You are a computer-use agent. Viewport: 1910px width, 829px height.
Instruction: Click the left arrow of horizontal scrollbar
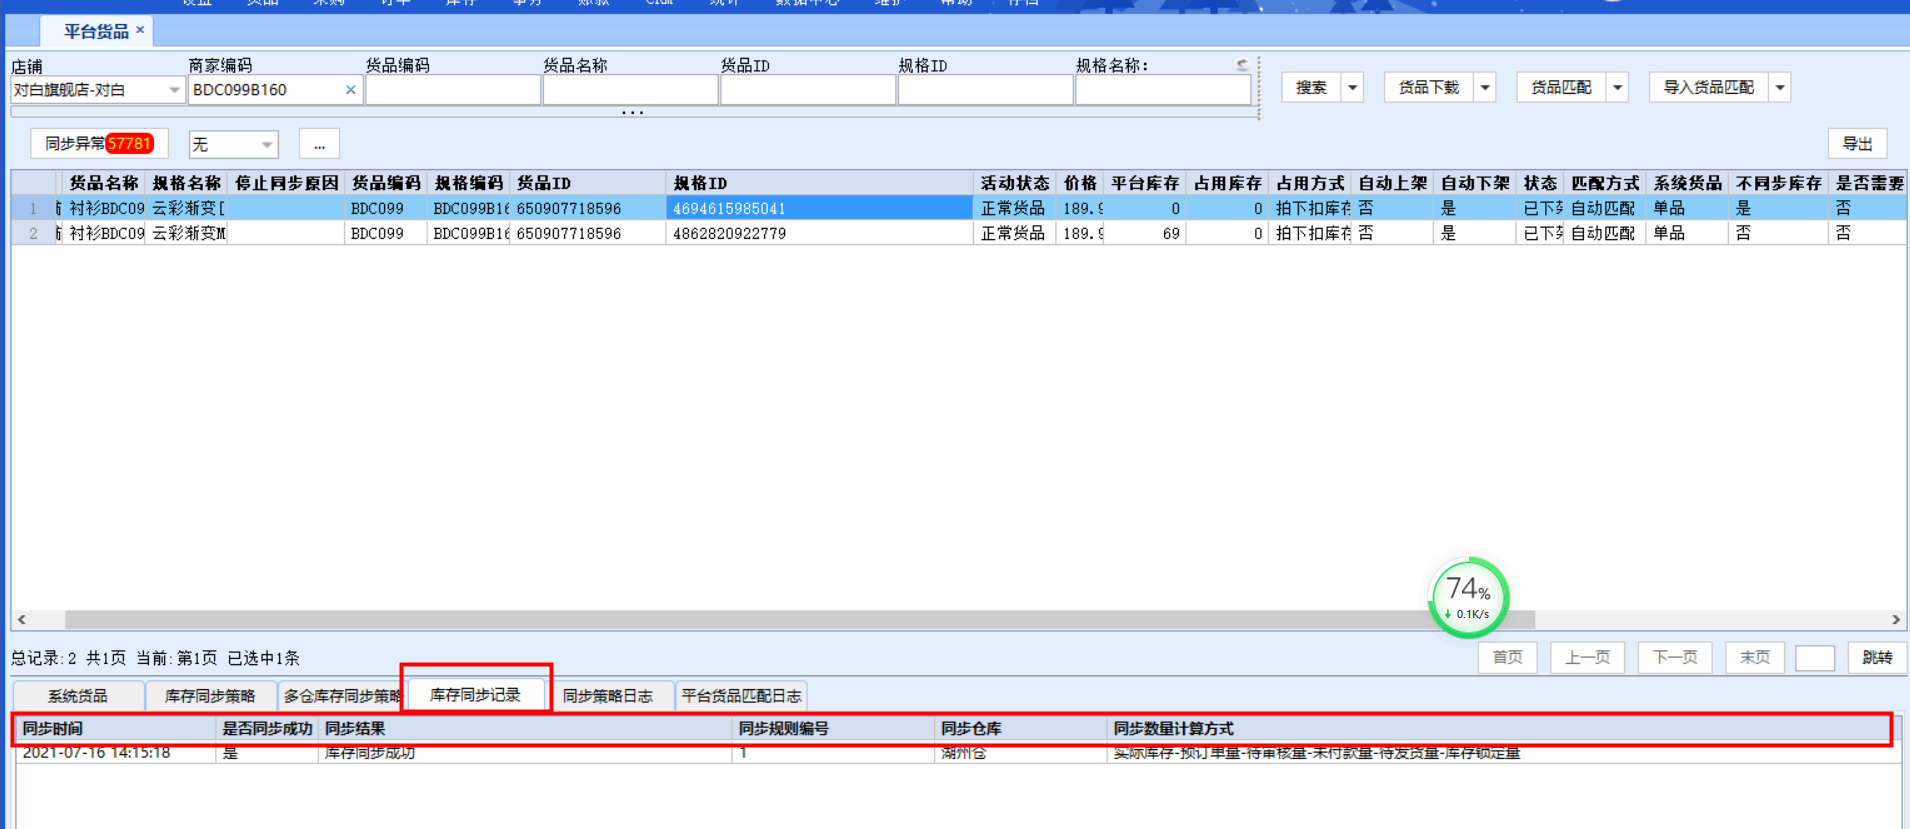22,620
